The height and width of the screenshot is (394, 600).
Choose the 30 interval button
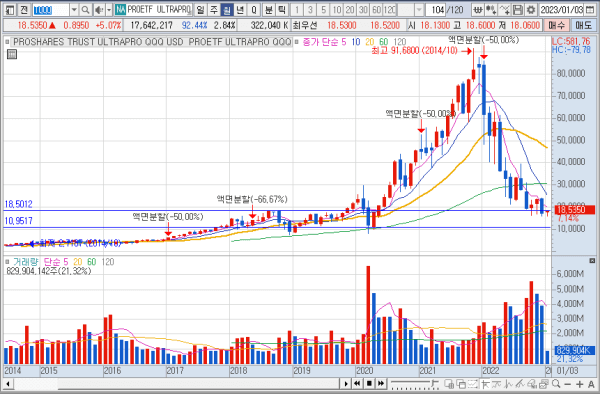[364, 10]
